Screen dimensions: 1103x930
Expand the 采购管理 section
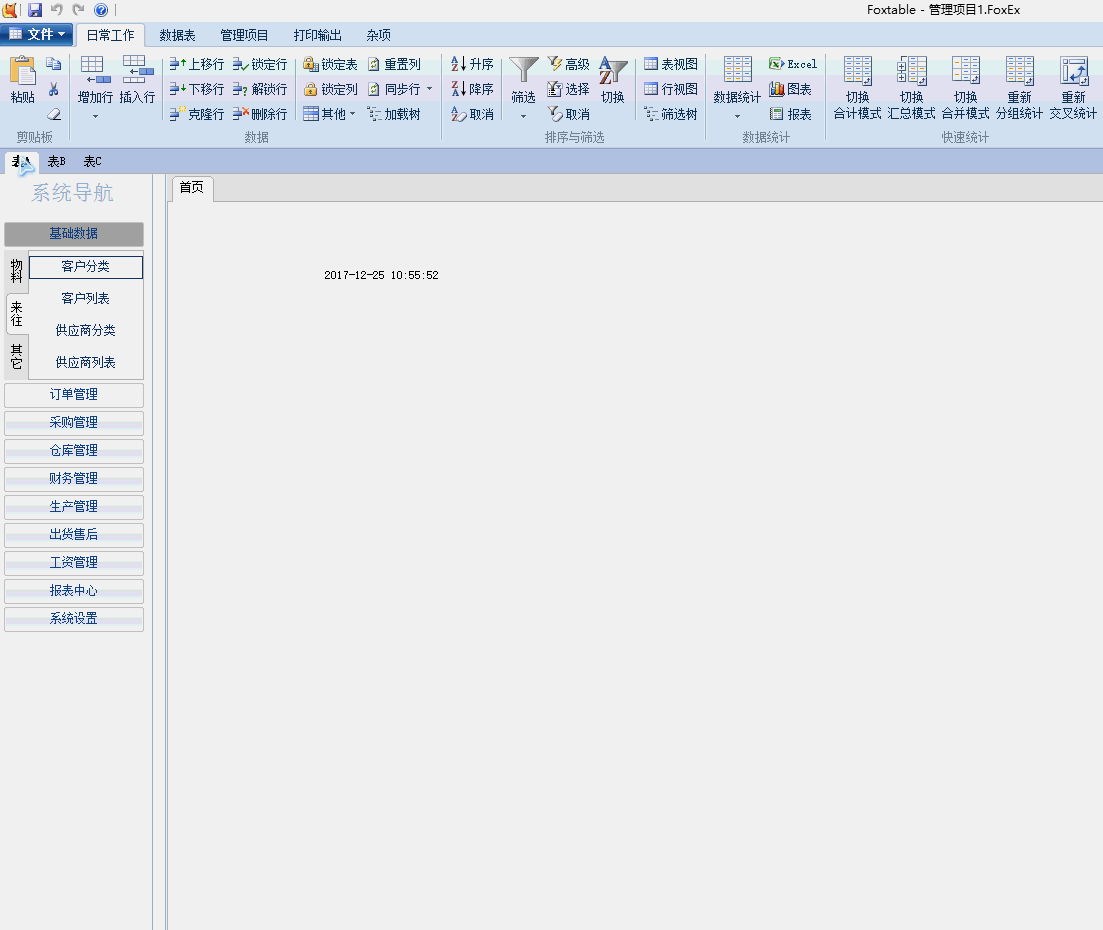tap(74, 423)
